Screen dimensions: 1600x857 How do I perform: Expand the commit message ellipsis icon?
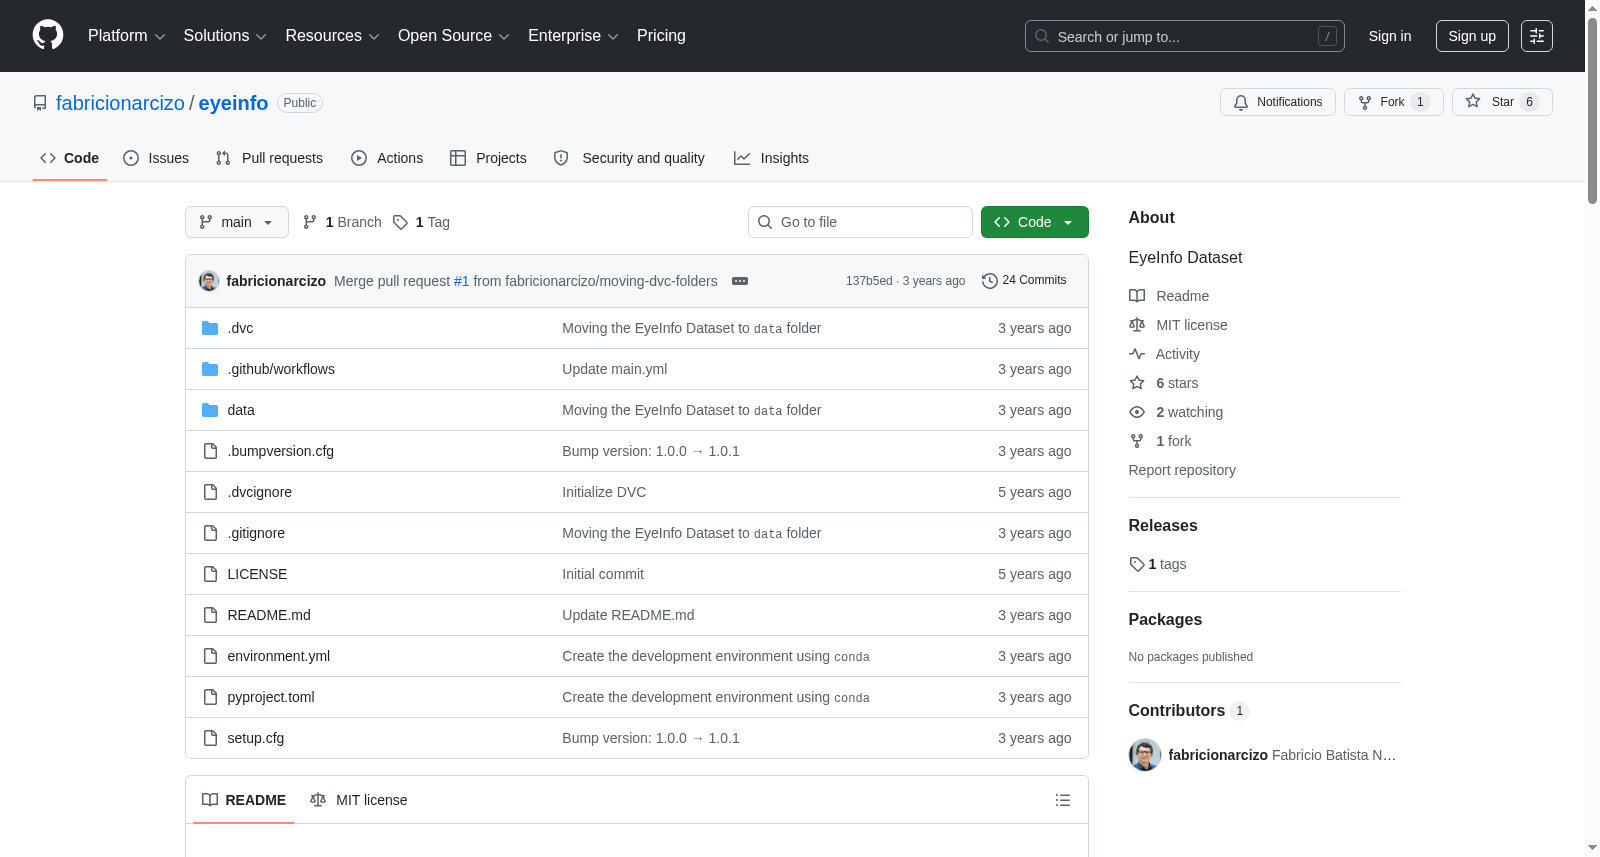740,281
